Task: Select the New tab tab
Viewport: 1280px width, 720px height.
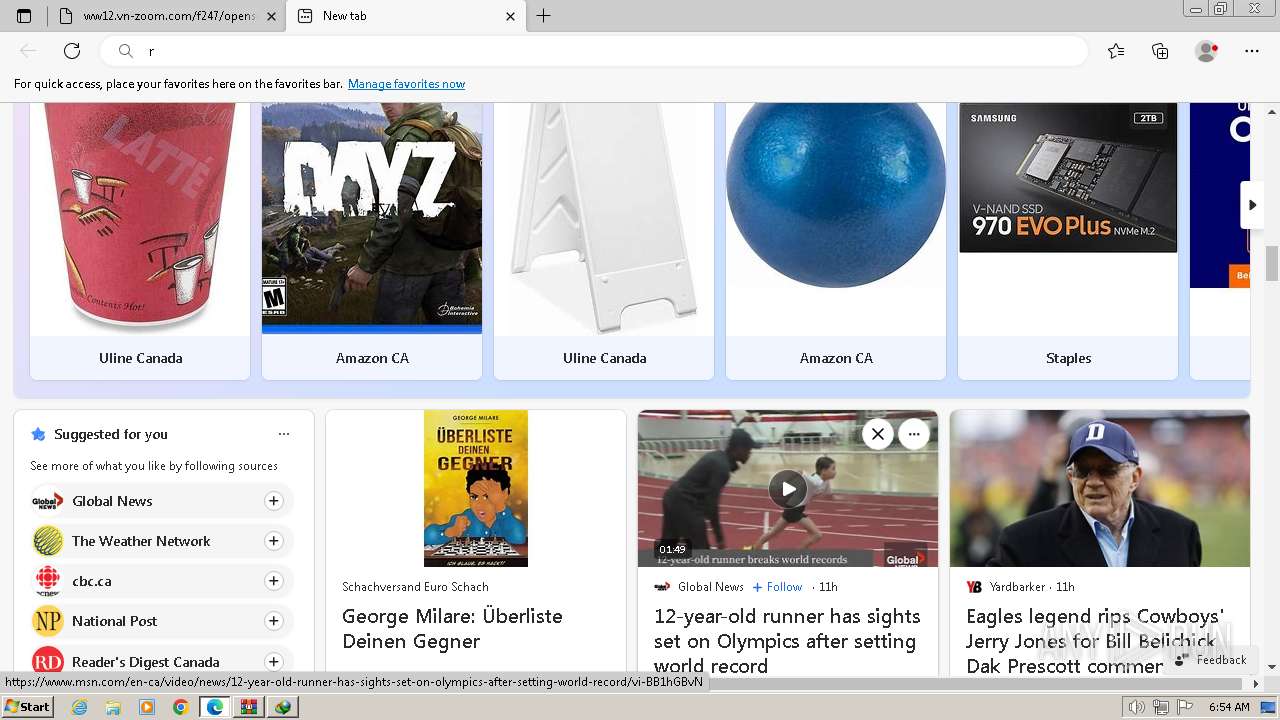Action: 406,16
